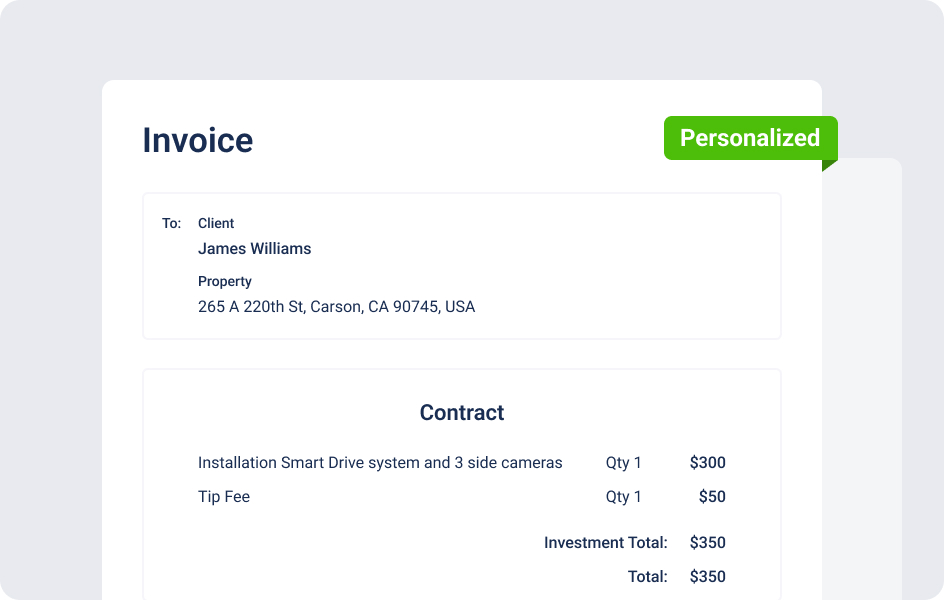Click the Invoice heading
The height and width of the screenshot is (600, 944).
[197, 140]
